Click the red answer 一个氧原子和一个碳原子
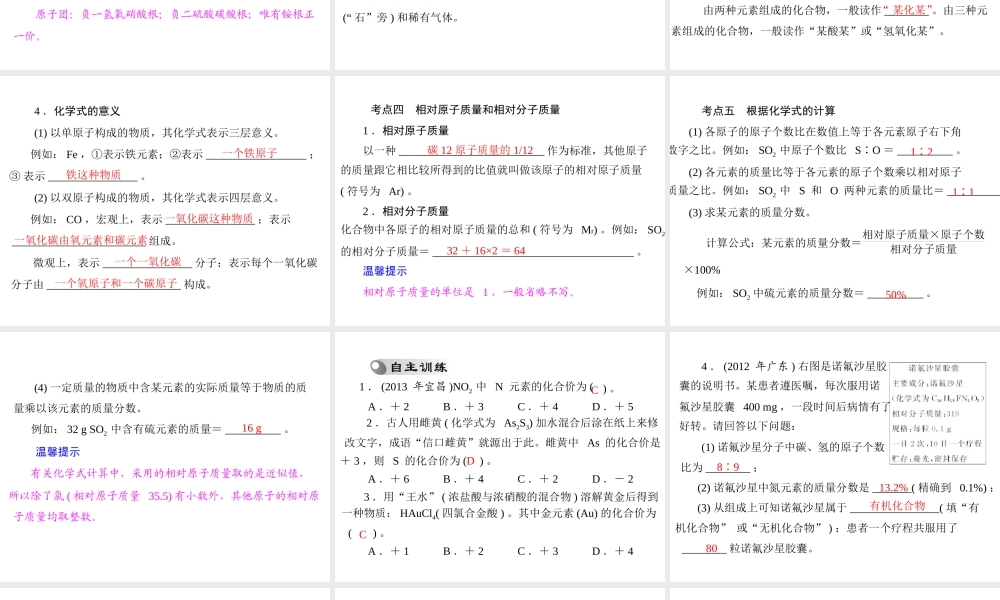The image size is (1000, 600). pos(115,284)
